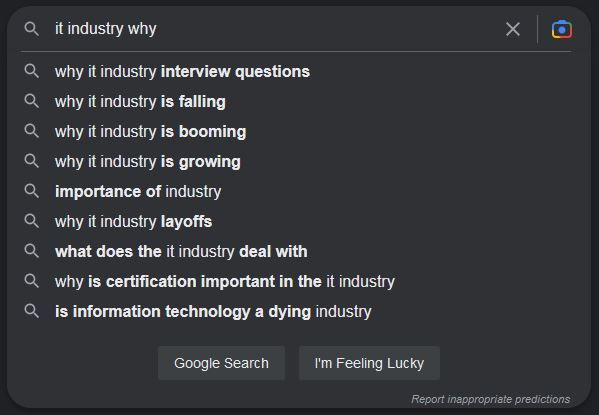Click magnifier icon beside 'dying industry' suggestion
This screenshot has width=599, height=415.
tap(32, 311)
